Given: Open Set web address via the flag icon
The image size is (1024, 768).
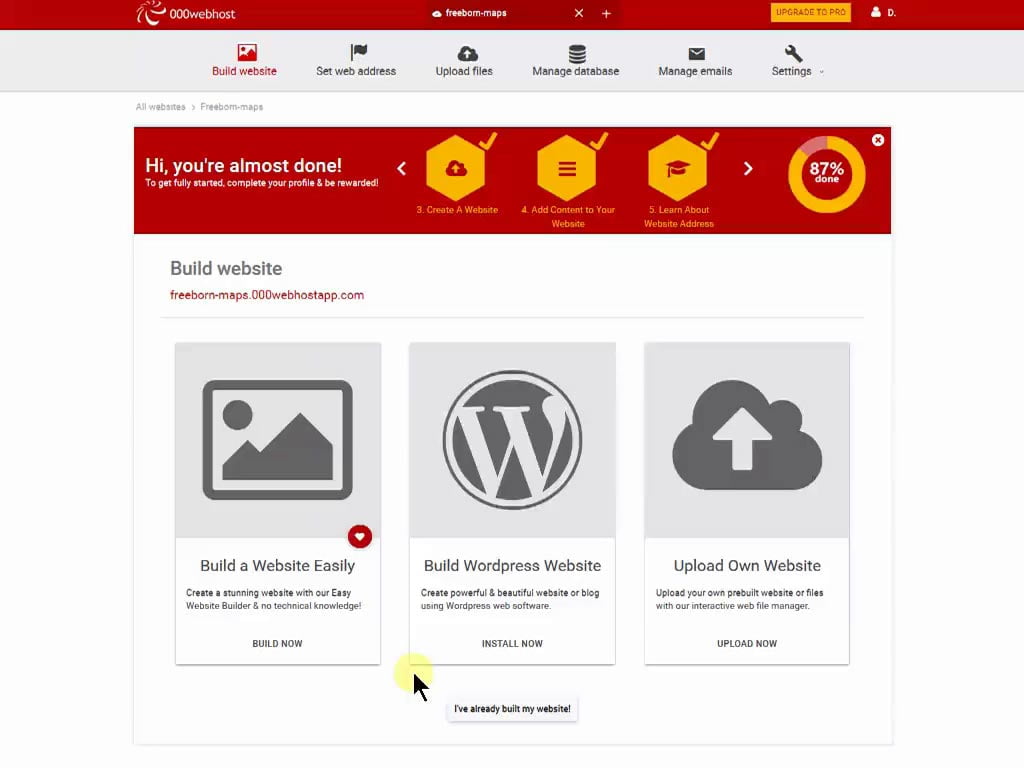Looking at the screenshot, I should click(356, 48).
